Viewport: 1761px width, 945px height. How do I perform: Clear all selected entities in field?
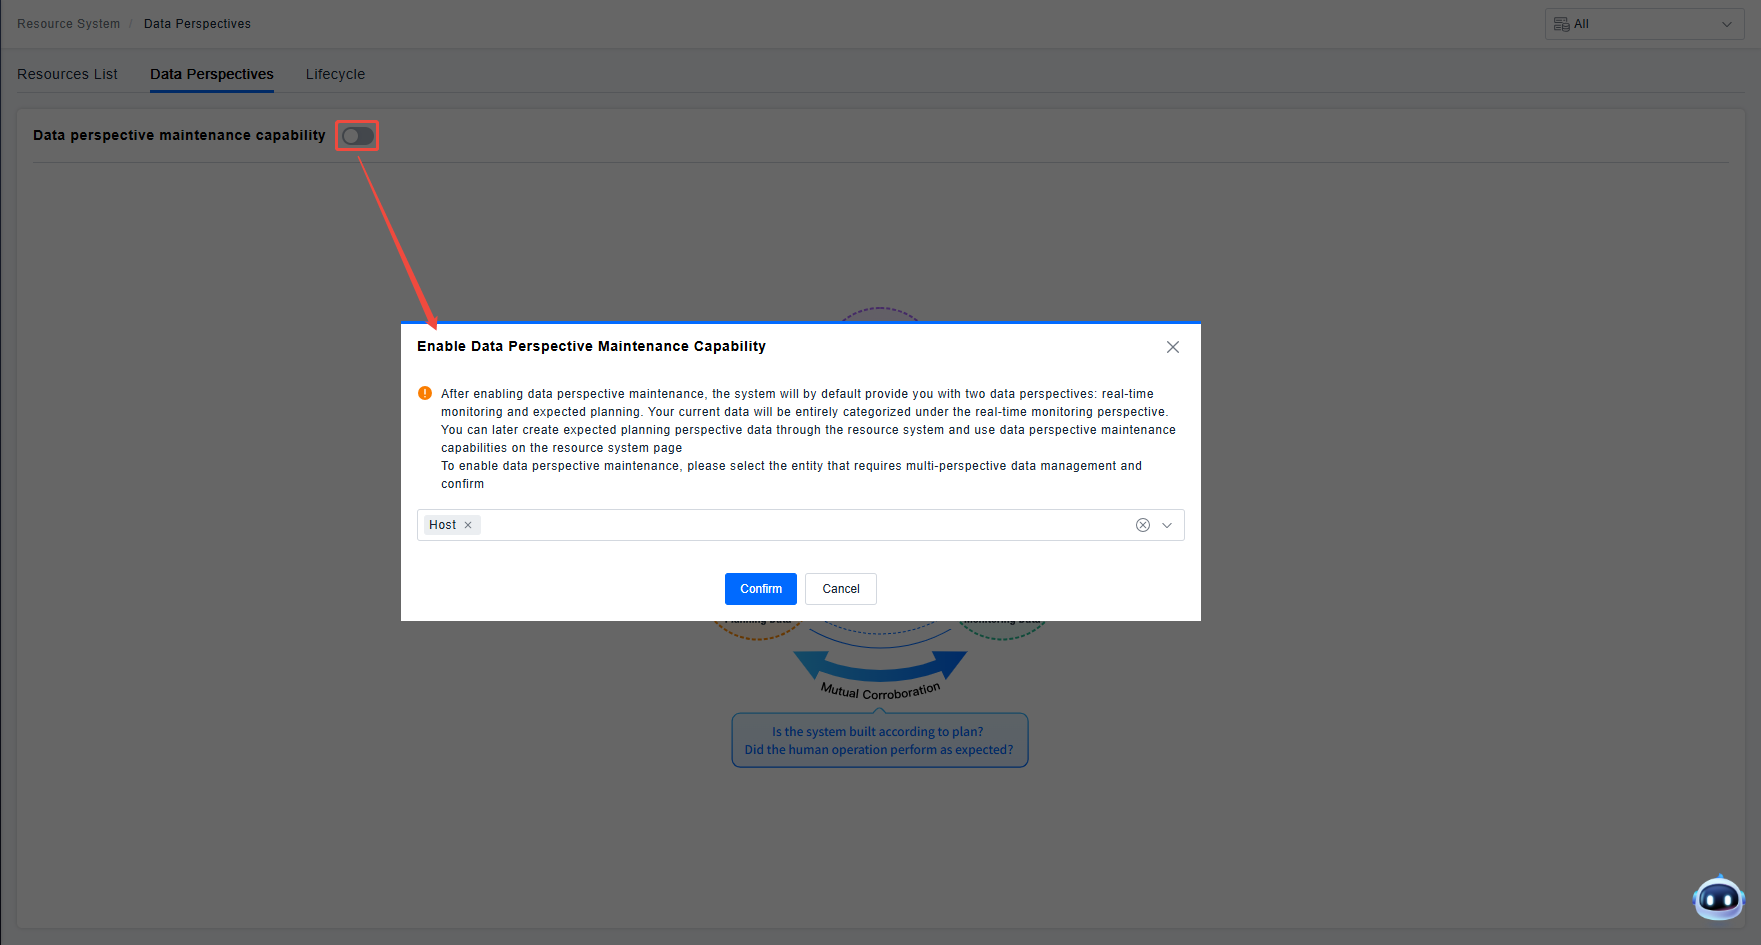(1143, 525)
